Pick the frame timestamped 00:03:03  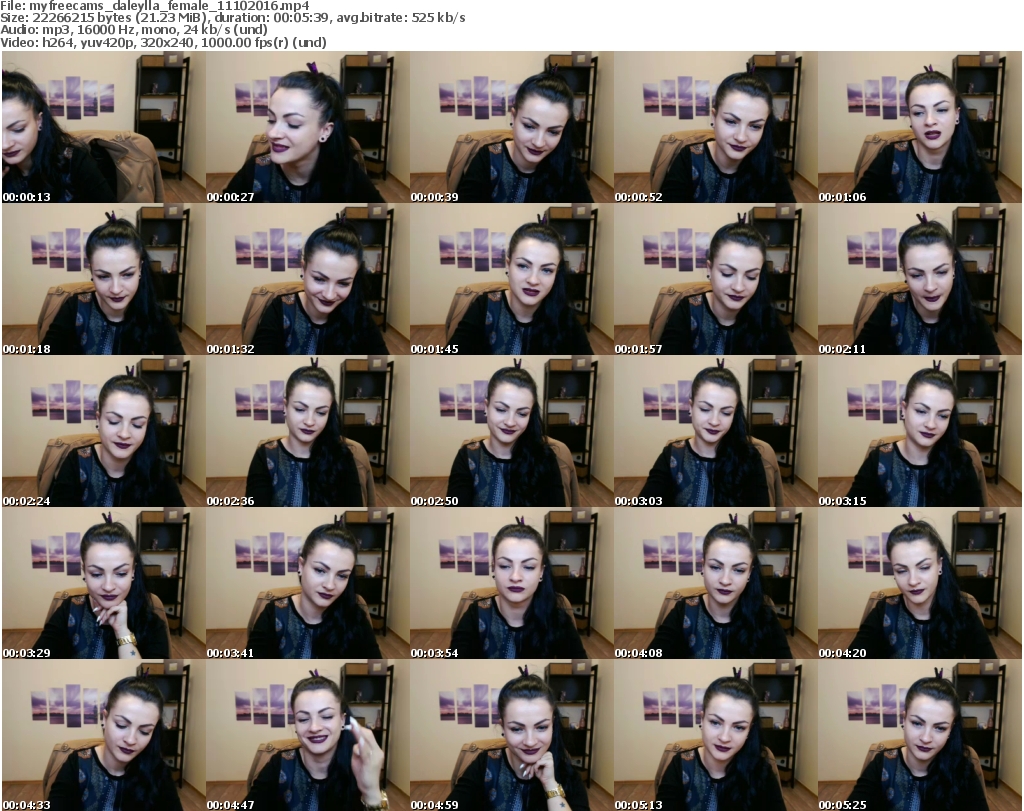click(x=716, y=431)
